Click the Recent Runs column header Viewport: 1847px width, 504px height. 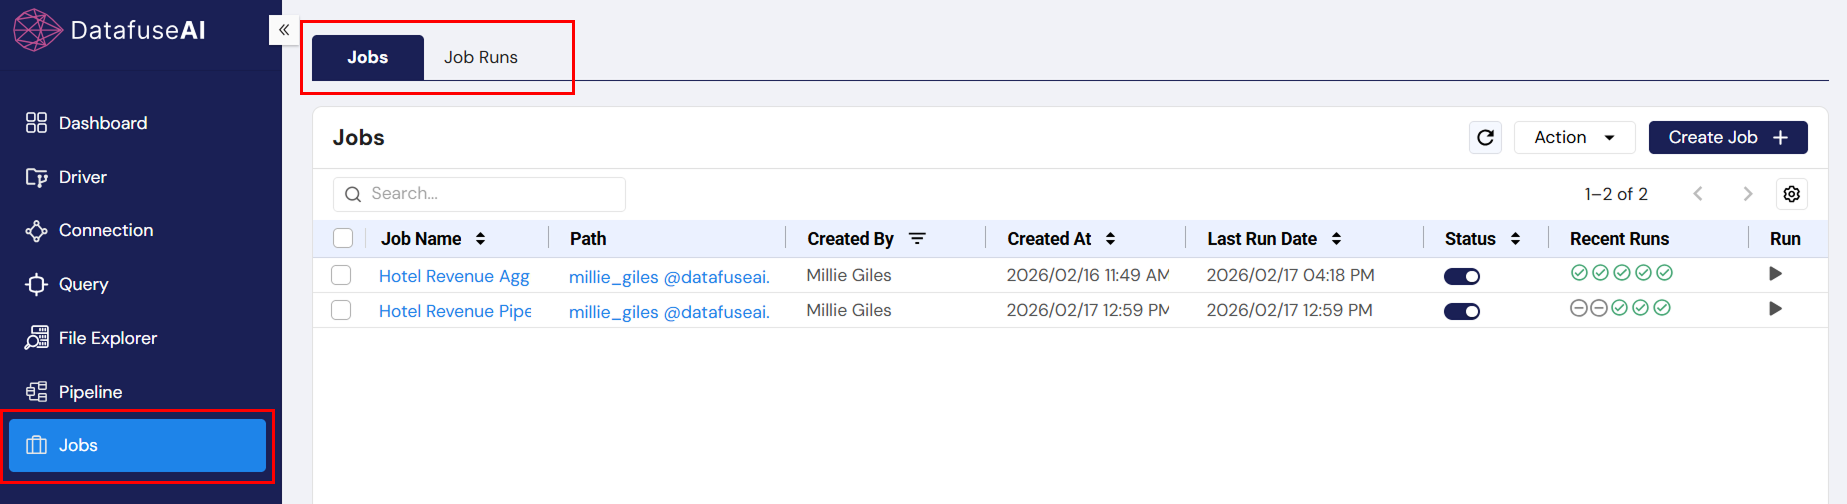point(1619,239)
